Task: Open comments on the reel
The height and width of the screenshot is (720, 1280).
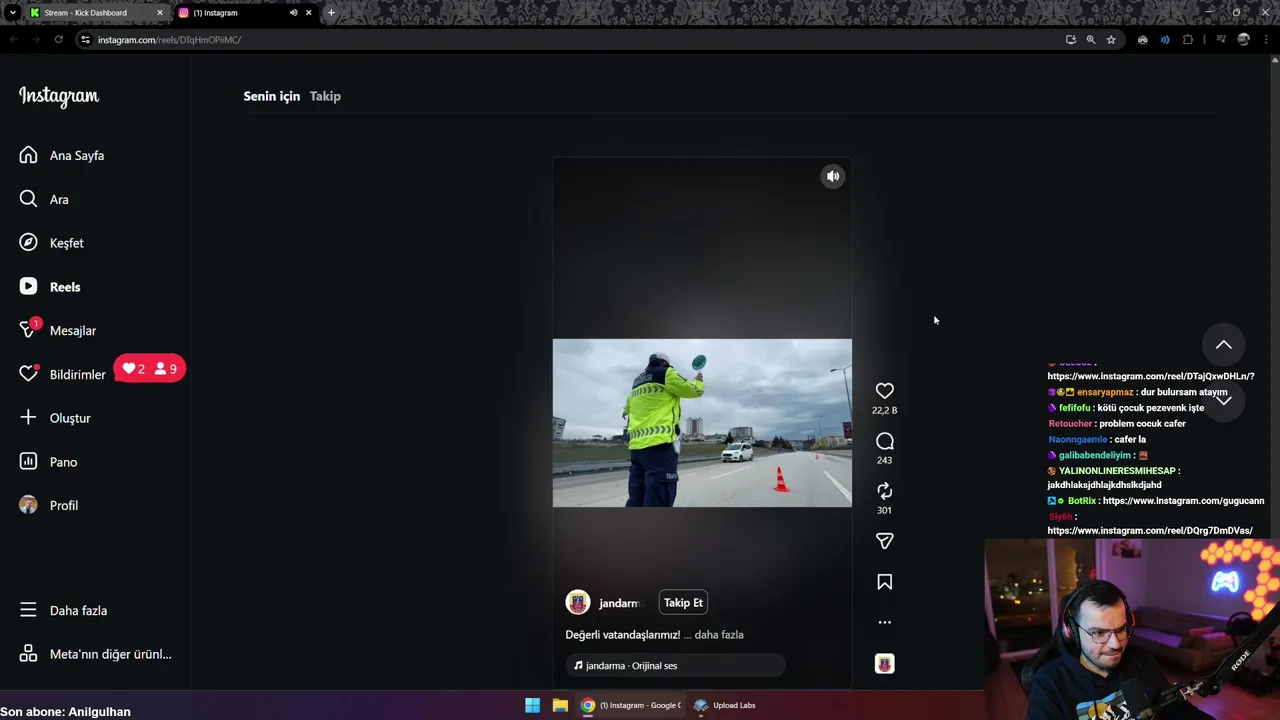Action: pyautogui.click(x=885, y=441)
